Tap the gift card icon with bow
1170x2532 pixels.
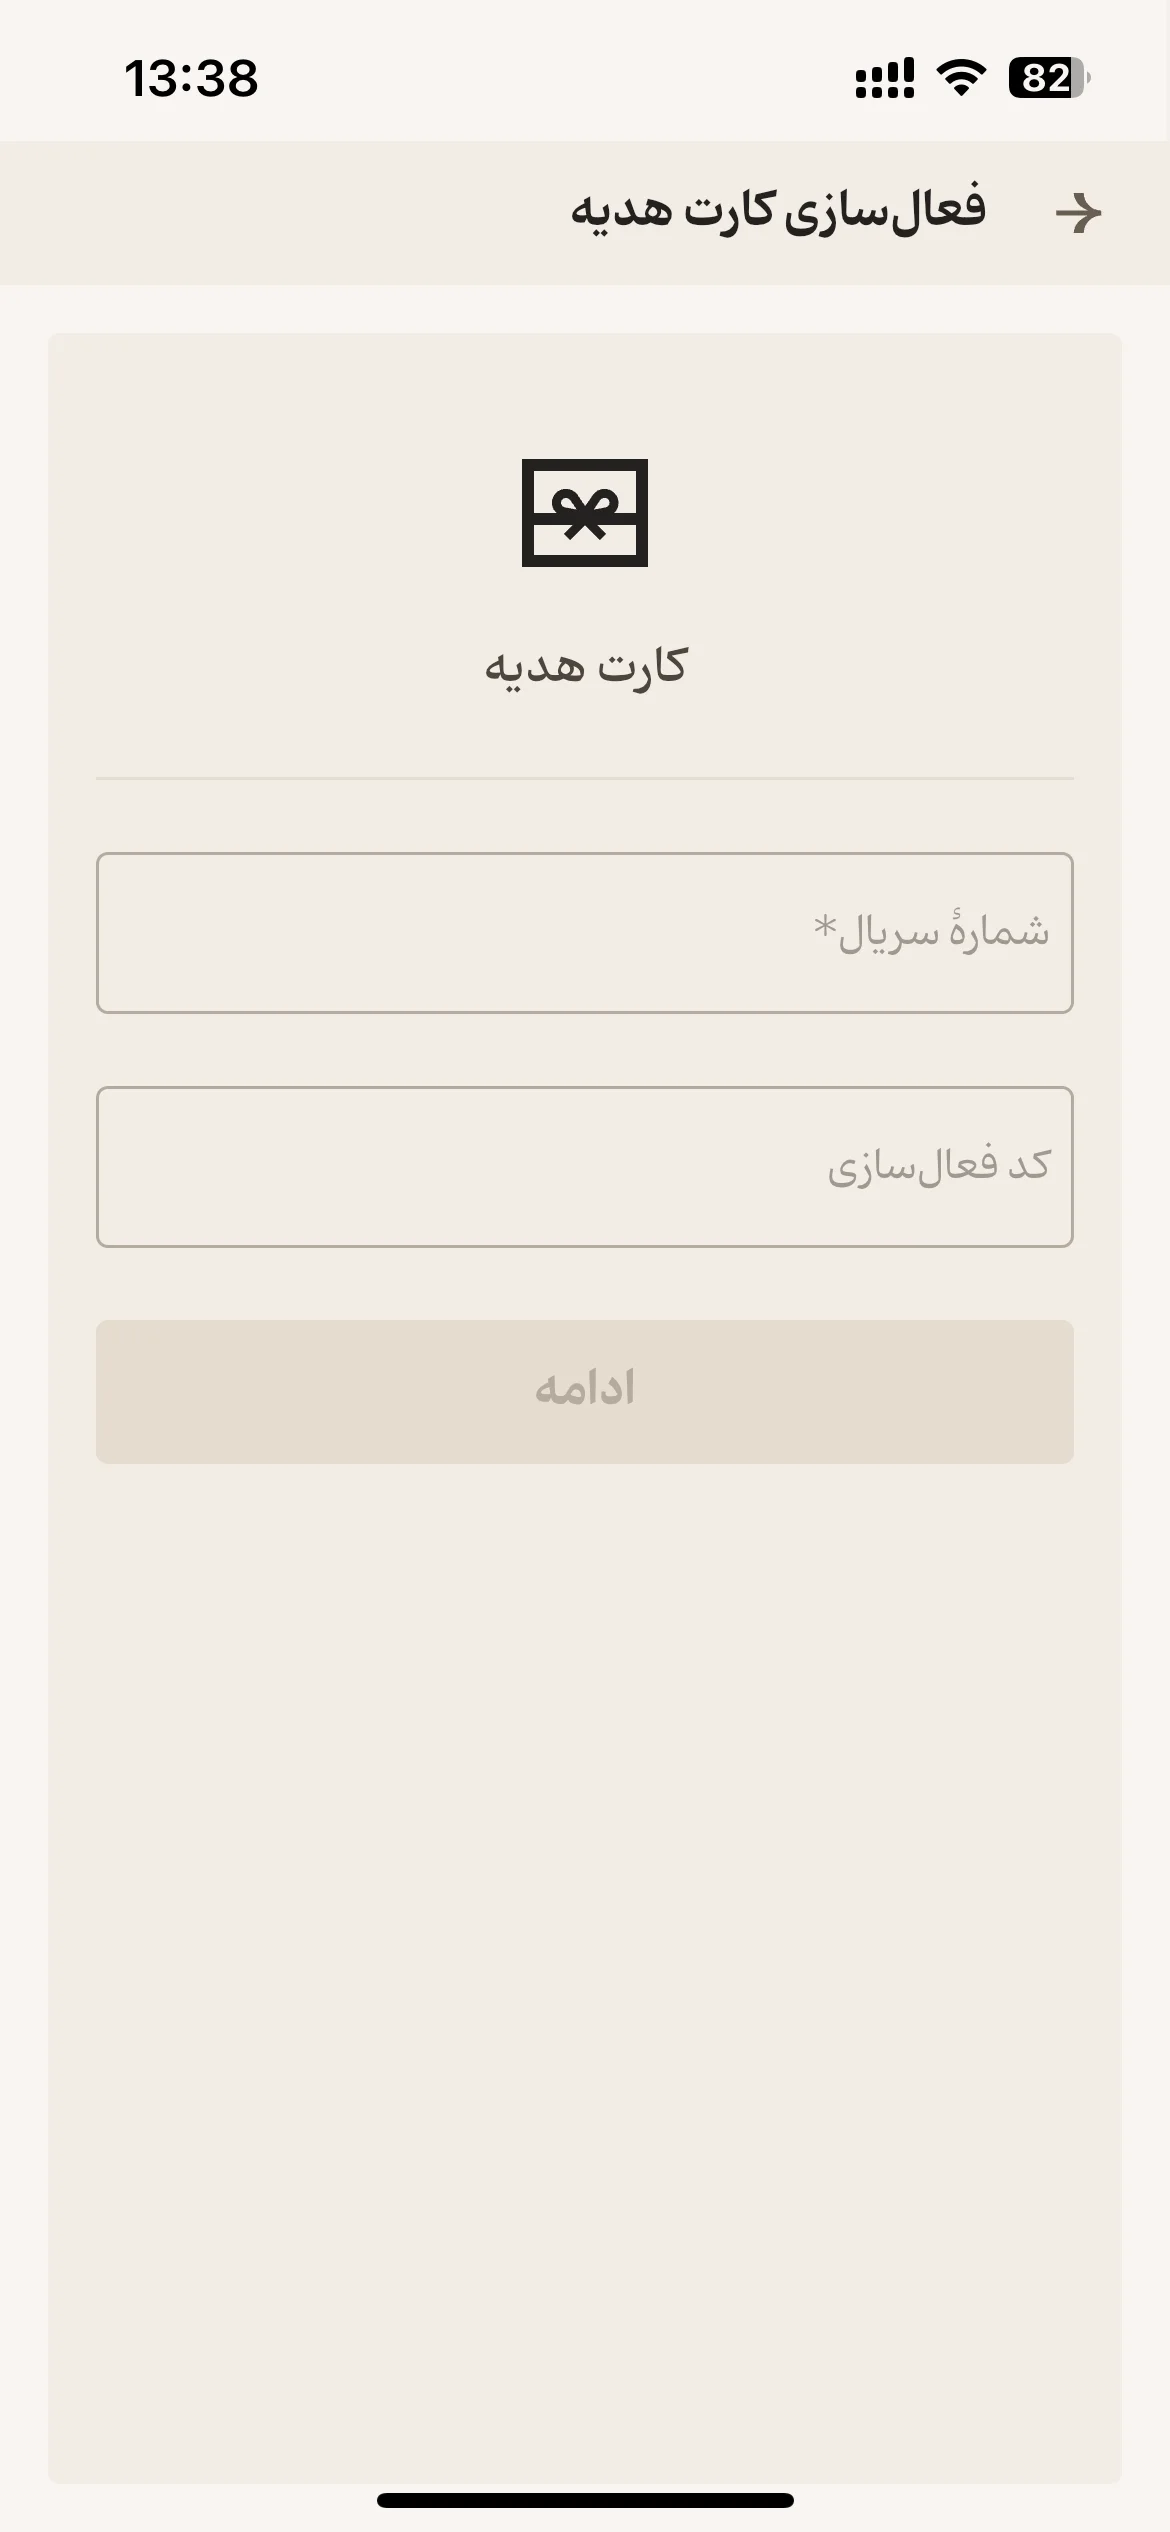click(585, 513)
